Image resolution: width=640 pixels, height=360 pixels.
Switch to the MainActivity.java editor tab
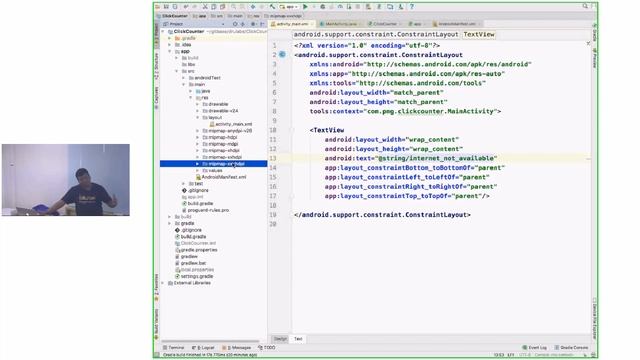coord(341,24)
